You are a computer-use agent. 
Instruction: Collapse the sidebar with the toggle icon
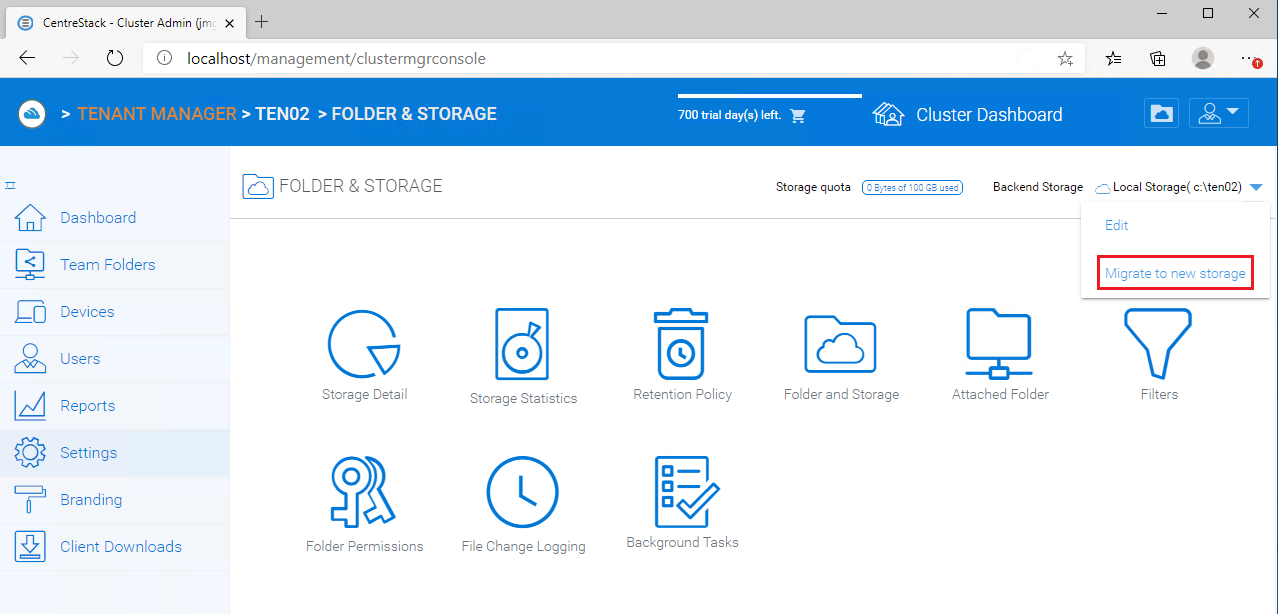click(10, 186)
